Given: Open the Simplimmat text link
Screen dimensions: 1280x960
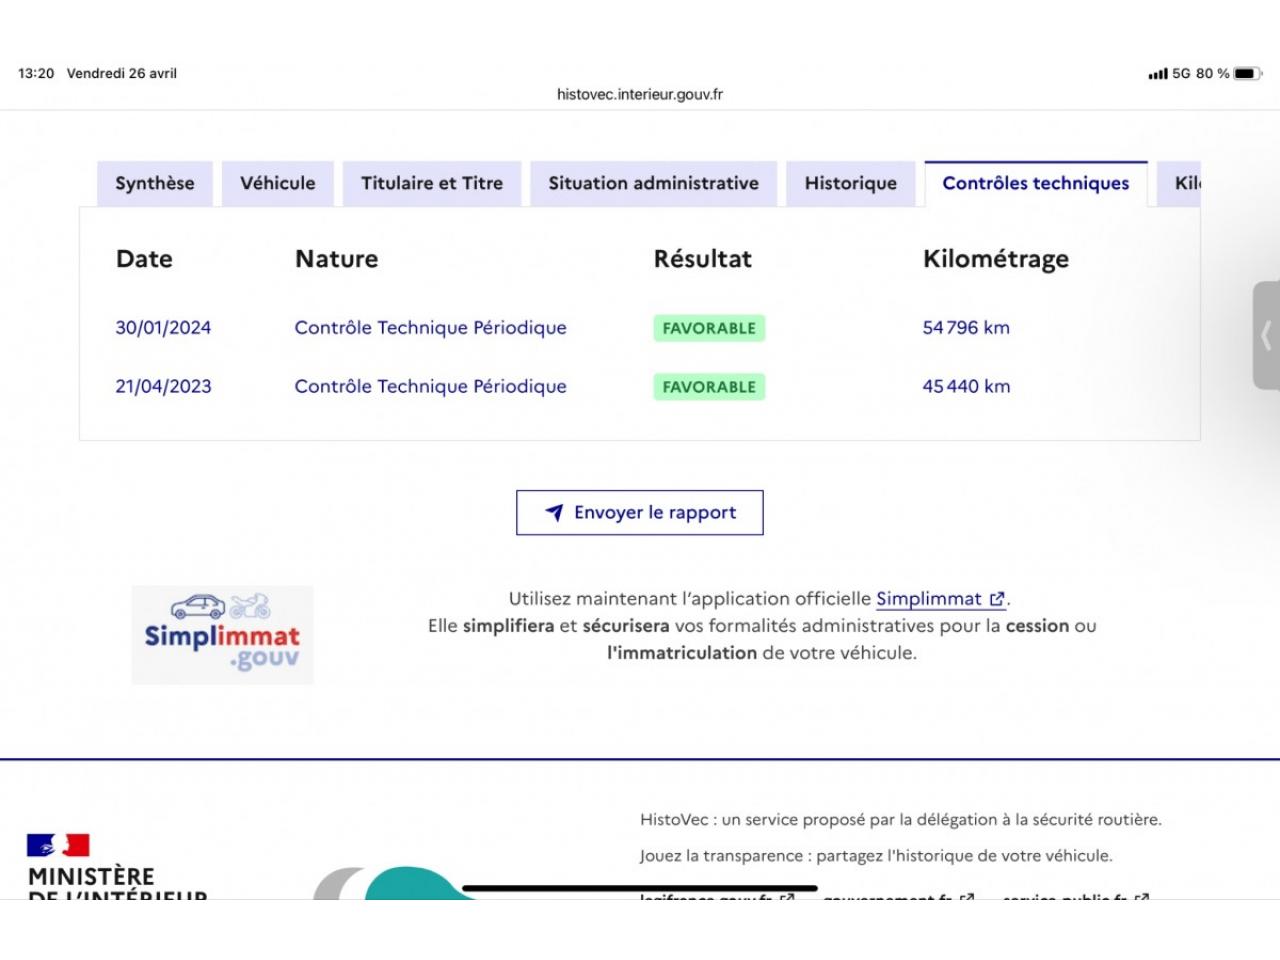Looking at the screenshot, I should (928, 599).
